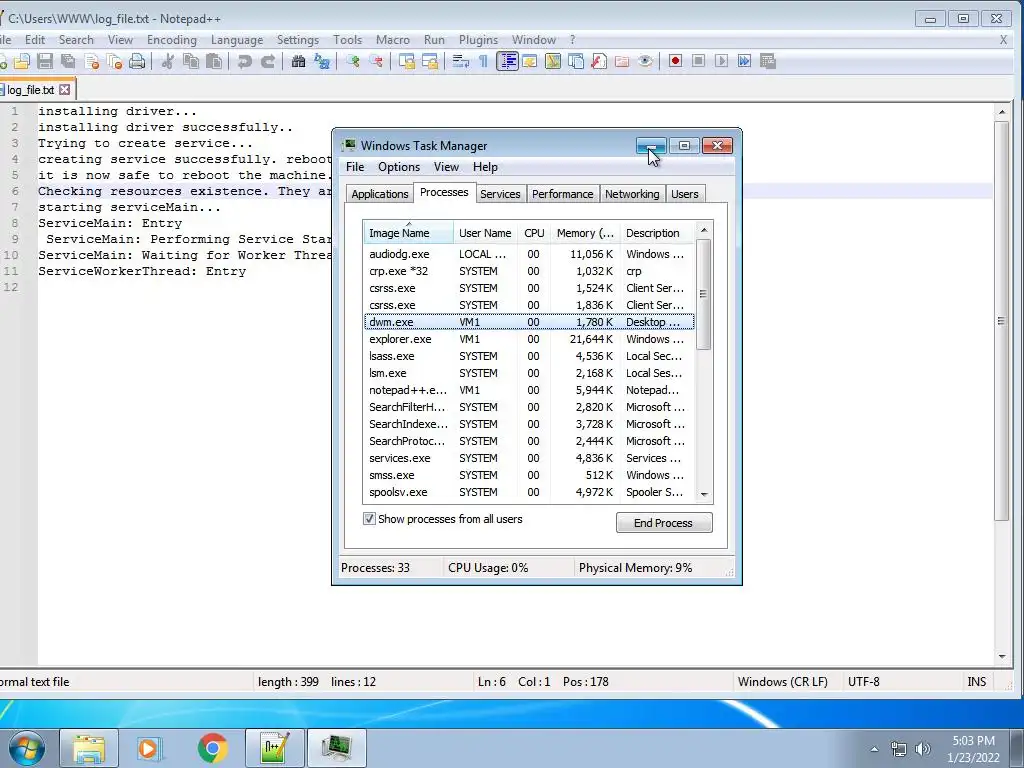Close the log_file.txt tab with its X
The height and width of the screenshot is (768, 1024).
(65, 89)
